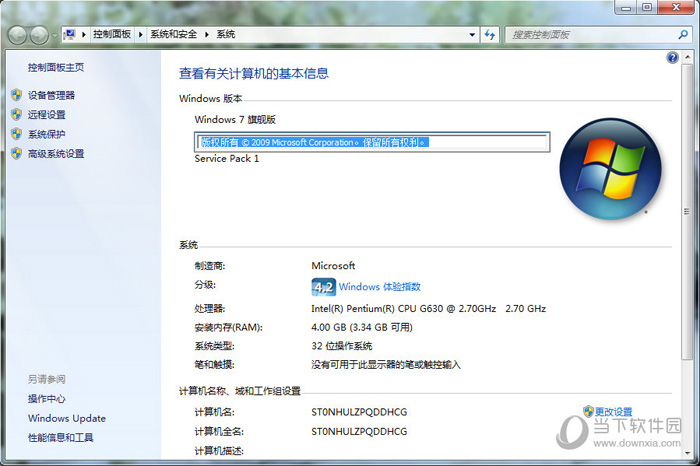Click the shield icon next to 设备管理器
Viewport: 700px width, 466px height.
(17, 95)
